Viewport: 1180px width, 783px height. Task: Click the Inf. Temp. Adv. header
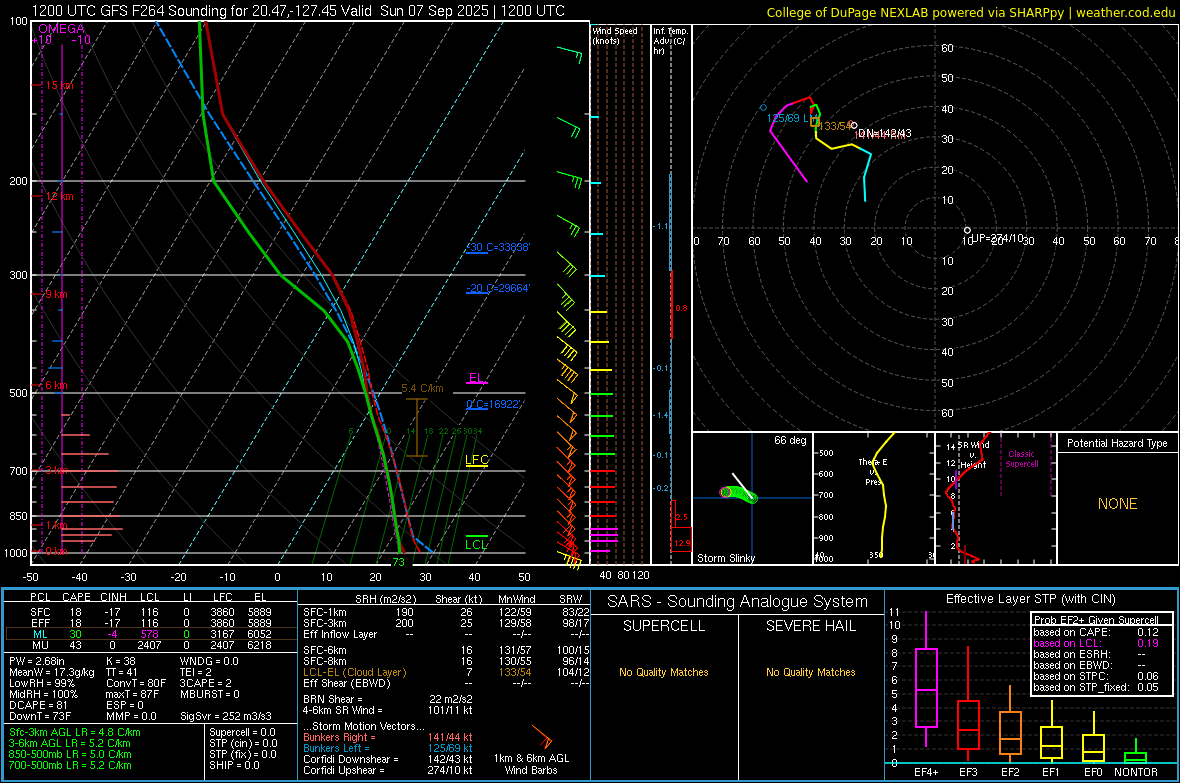click(670, 41)
